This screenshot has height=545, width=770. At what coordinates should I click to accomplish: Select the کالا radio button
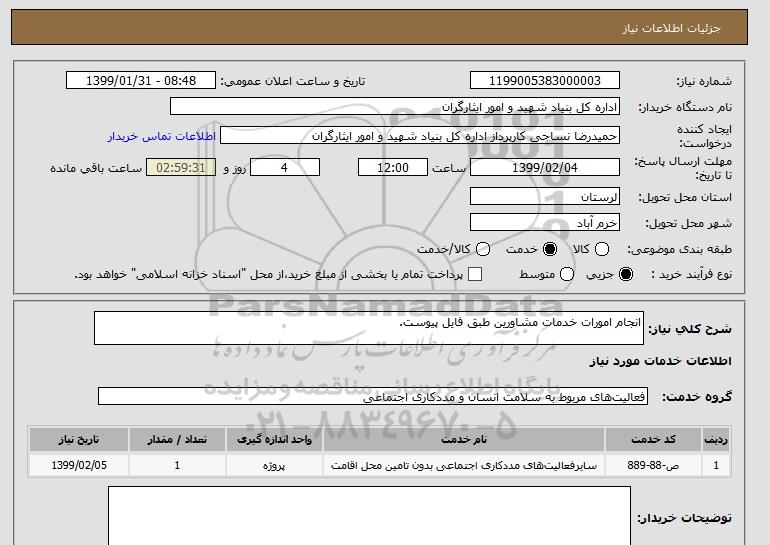click(602, 249)
